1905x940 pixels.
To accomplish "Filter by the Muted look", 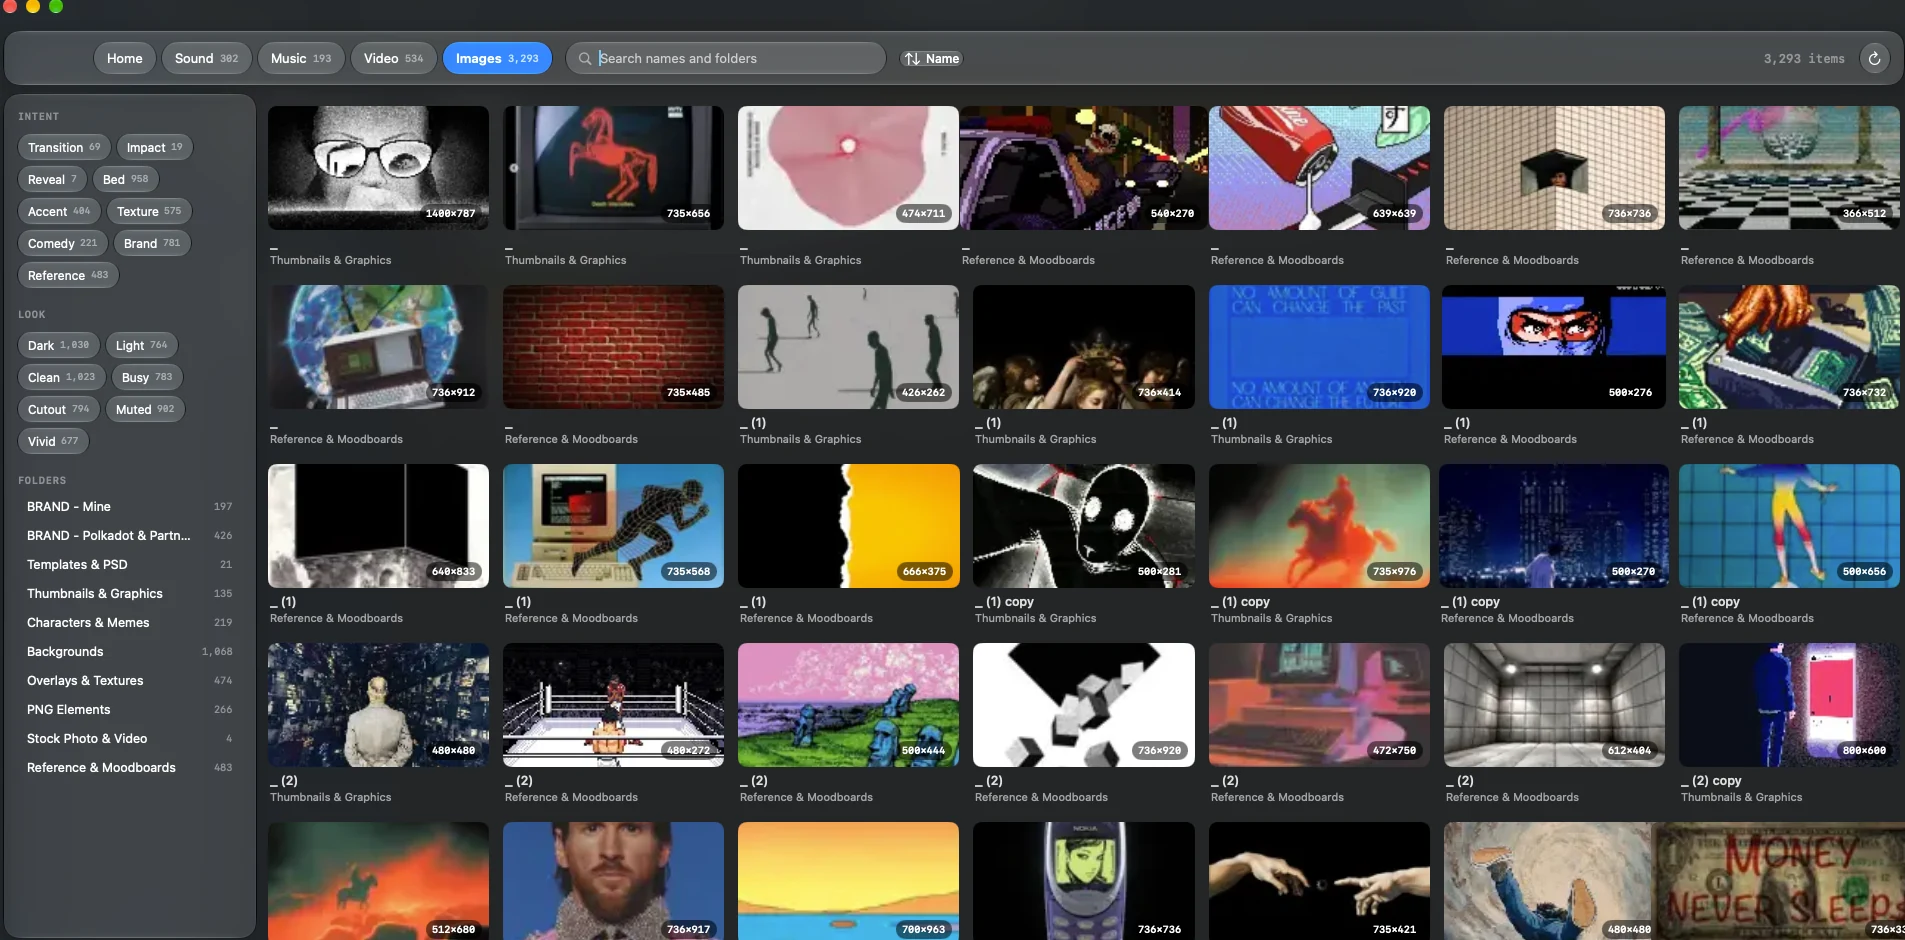I will (145, 409).
